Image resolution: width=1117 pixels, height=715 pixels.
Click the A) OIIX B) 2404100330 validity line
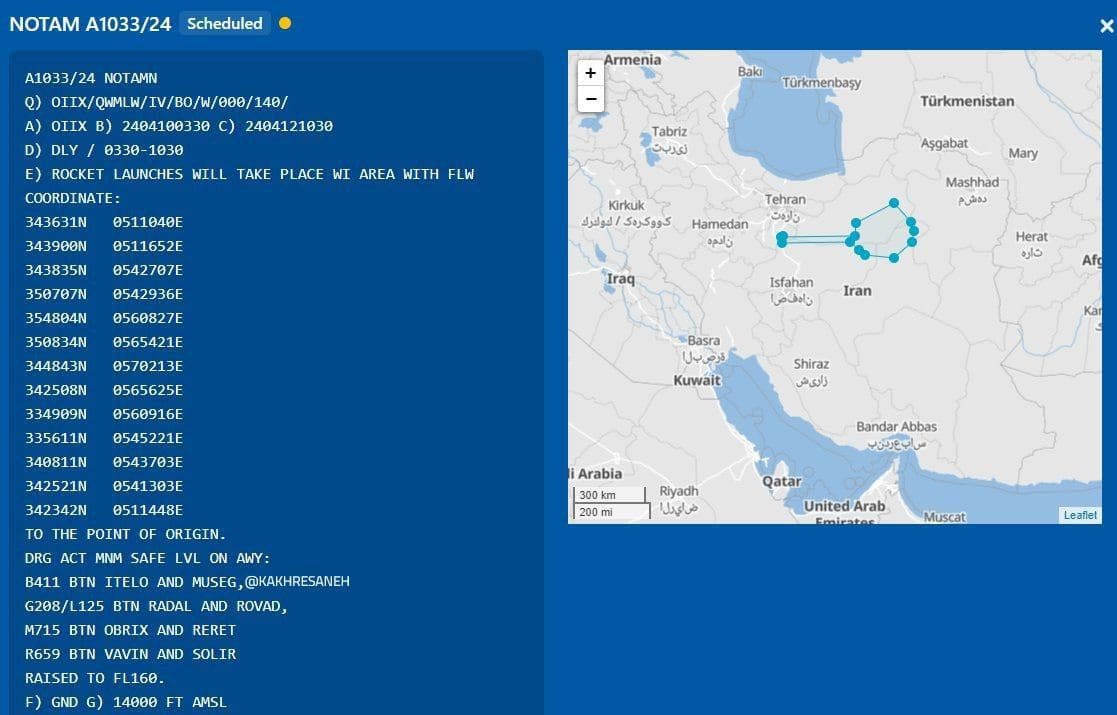(179, 126)
